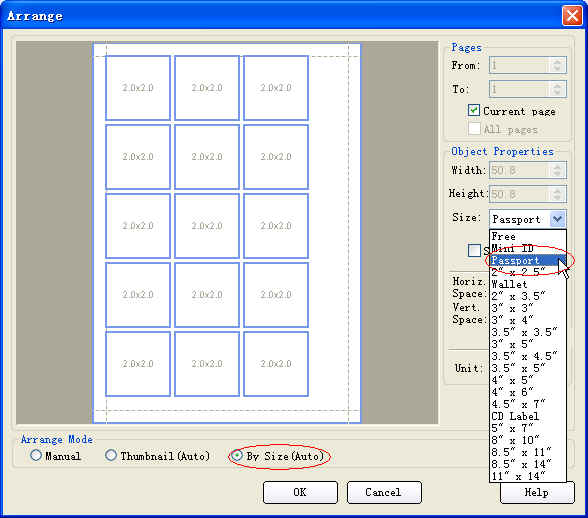Click the Cancel button
Viewport: 588px width, 518px height.
pos(384,492)
